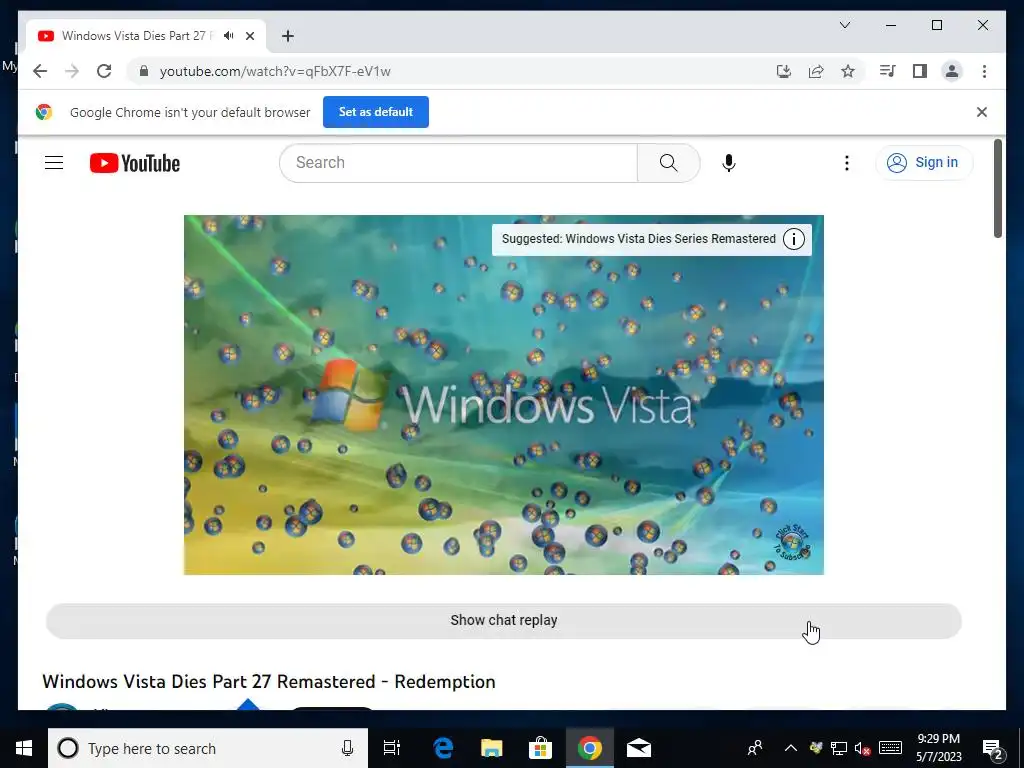
Task: Bookmark this tab with the star
Action: click(848, 71)
